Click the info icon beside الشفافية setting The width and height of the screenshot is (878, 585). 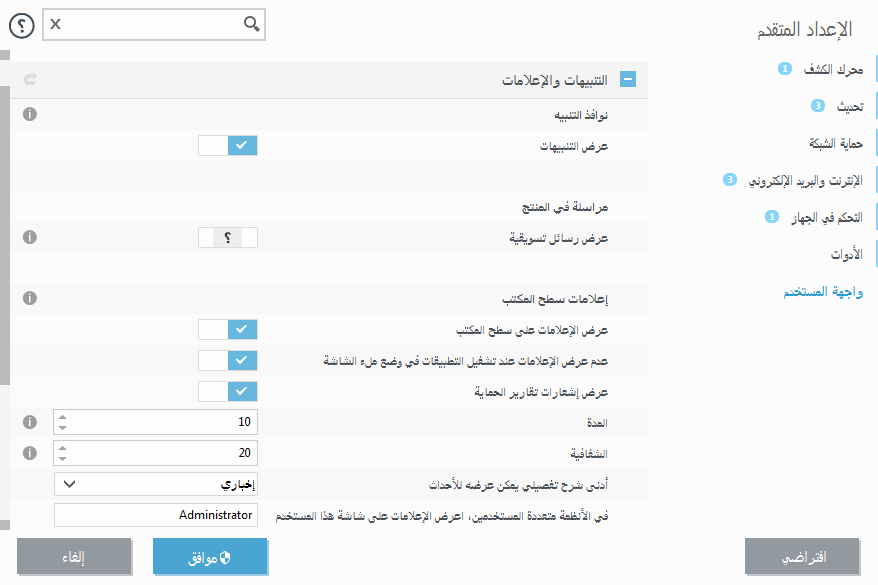tap(29, 452)
